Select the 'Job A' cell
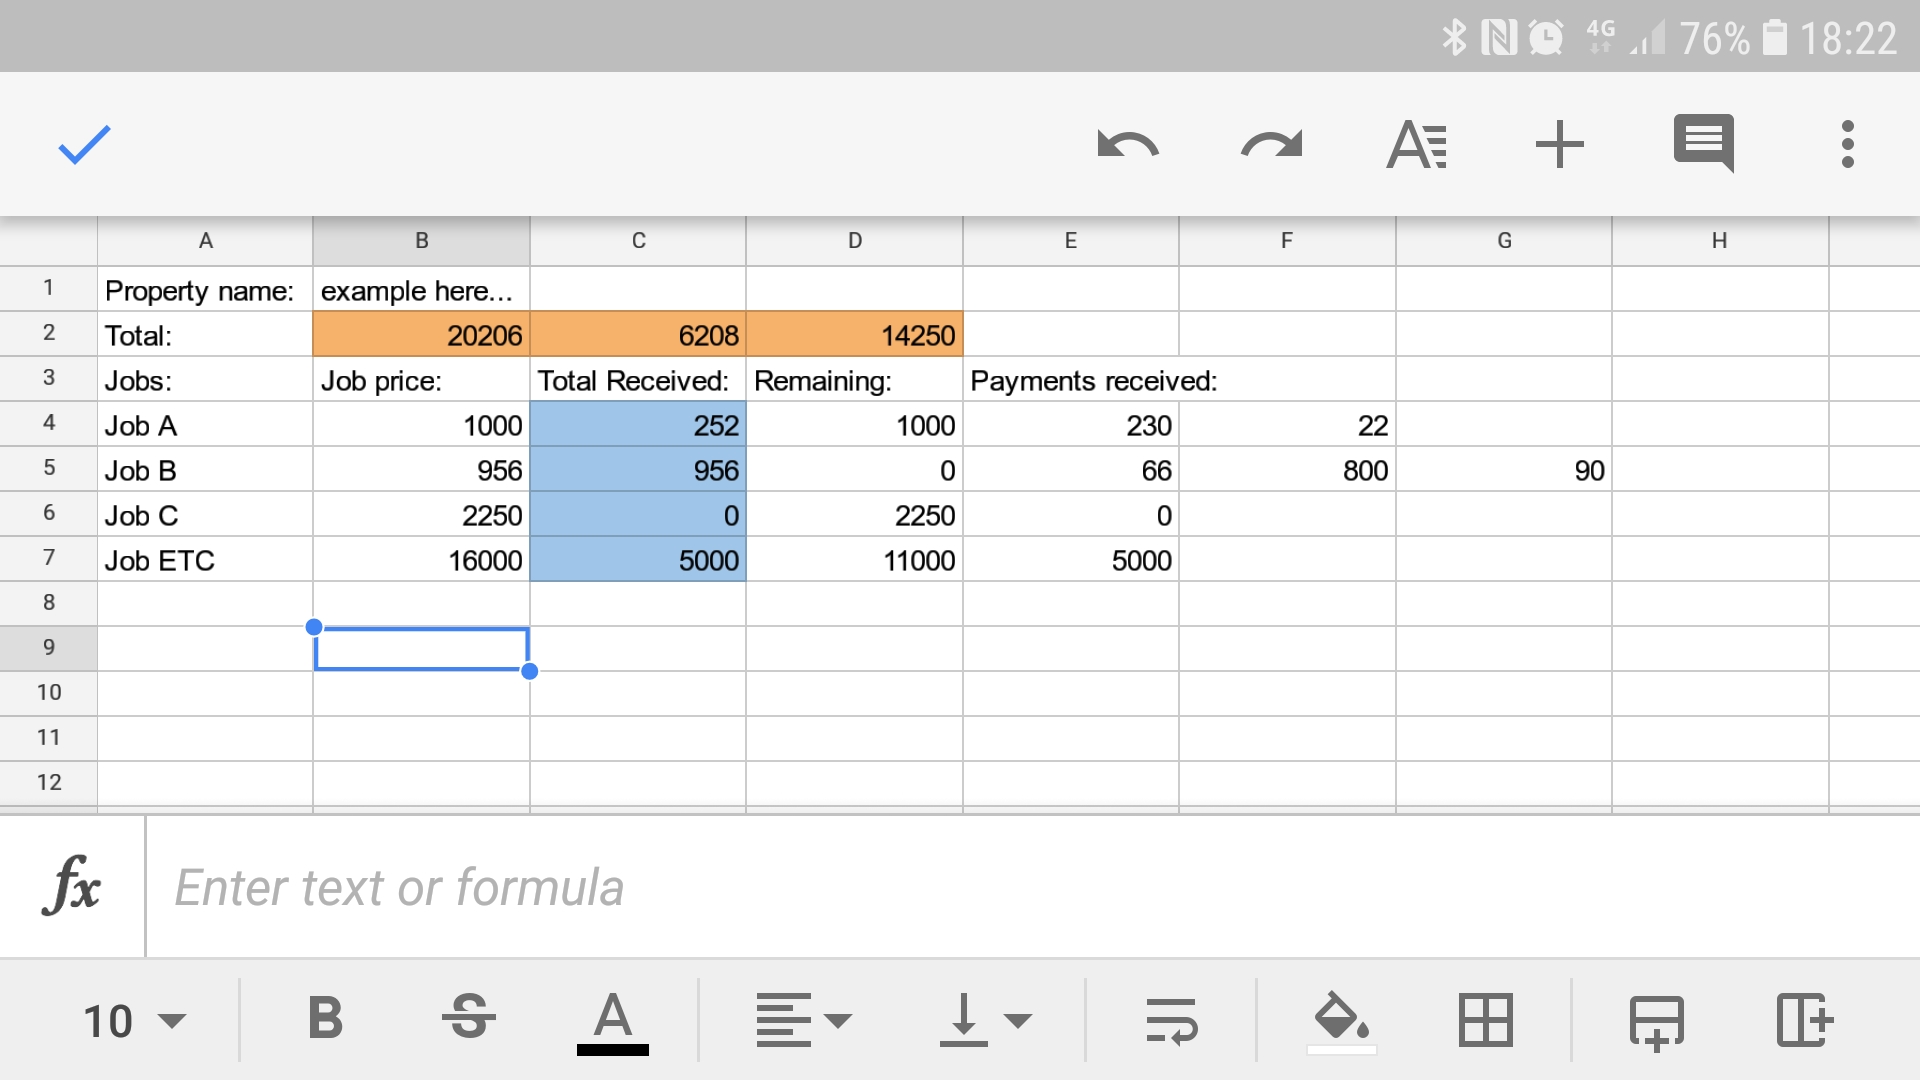This screenshot has width=1920, height=1080. pyautogui.click(x=205, y=424)
